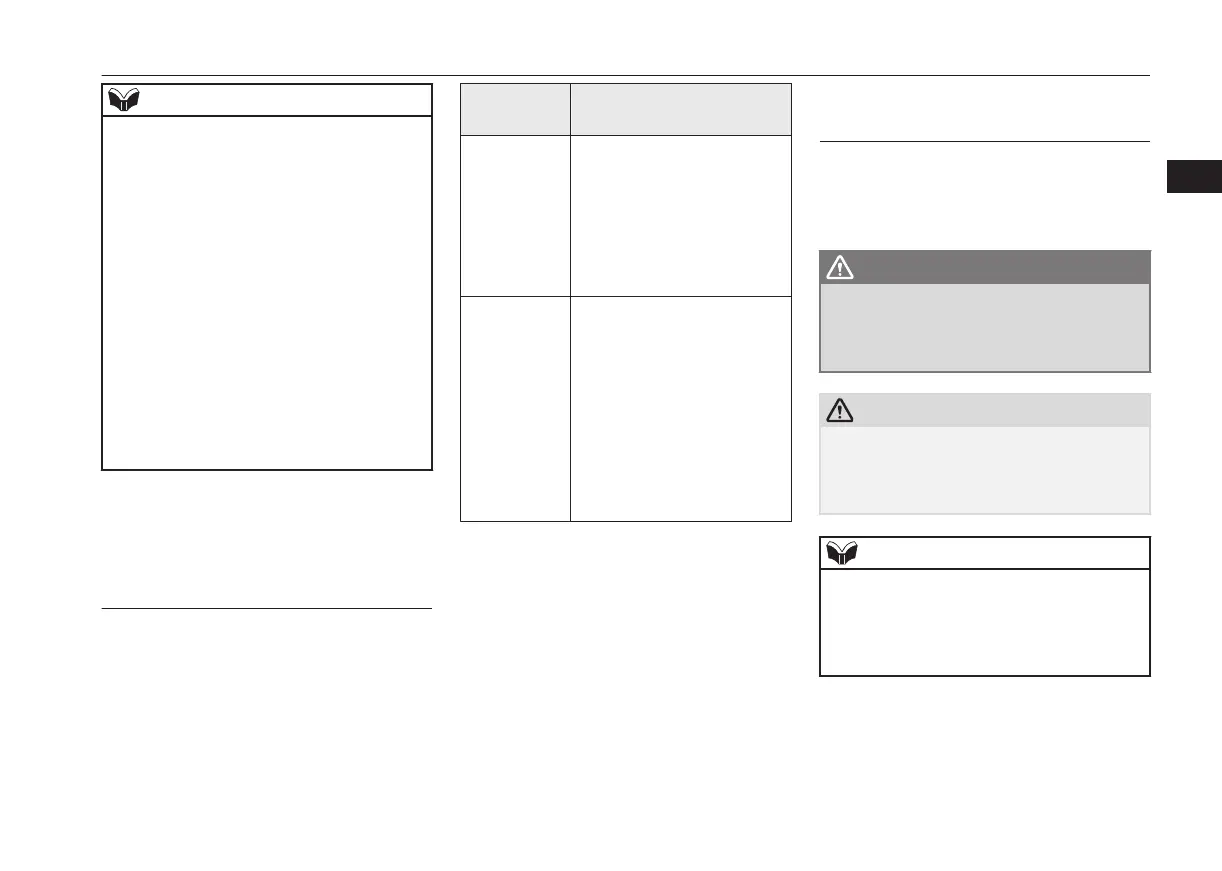Click the divider line below the left note box

point(267,608)
